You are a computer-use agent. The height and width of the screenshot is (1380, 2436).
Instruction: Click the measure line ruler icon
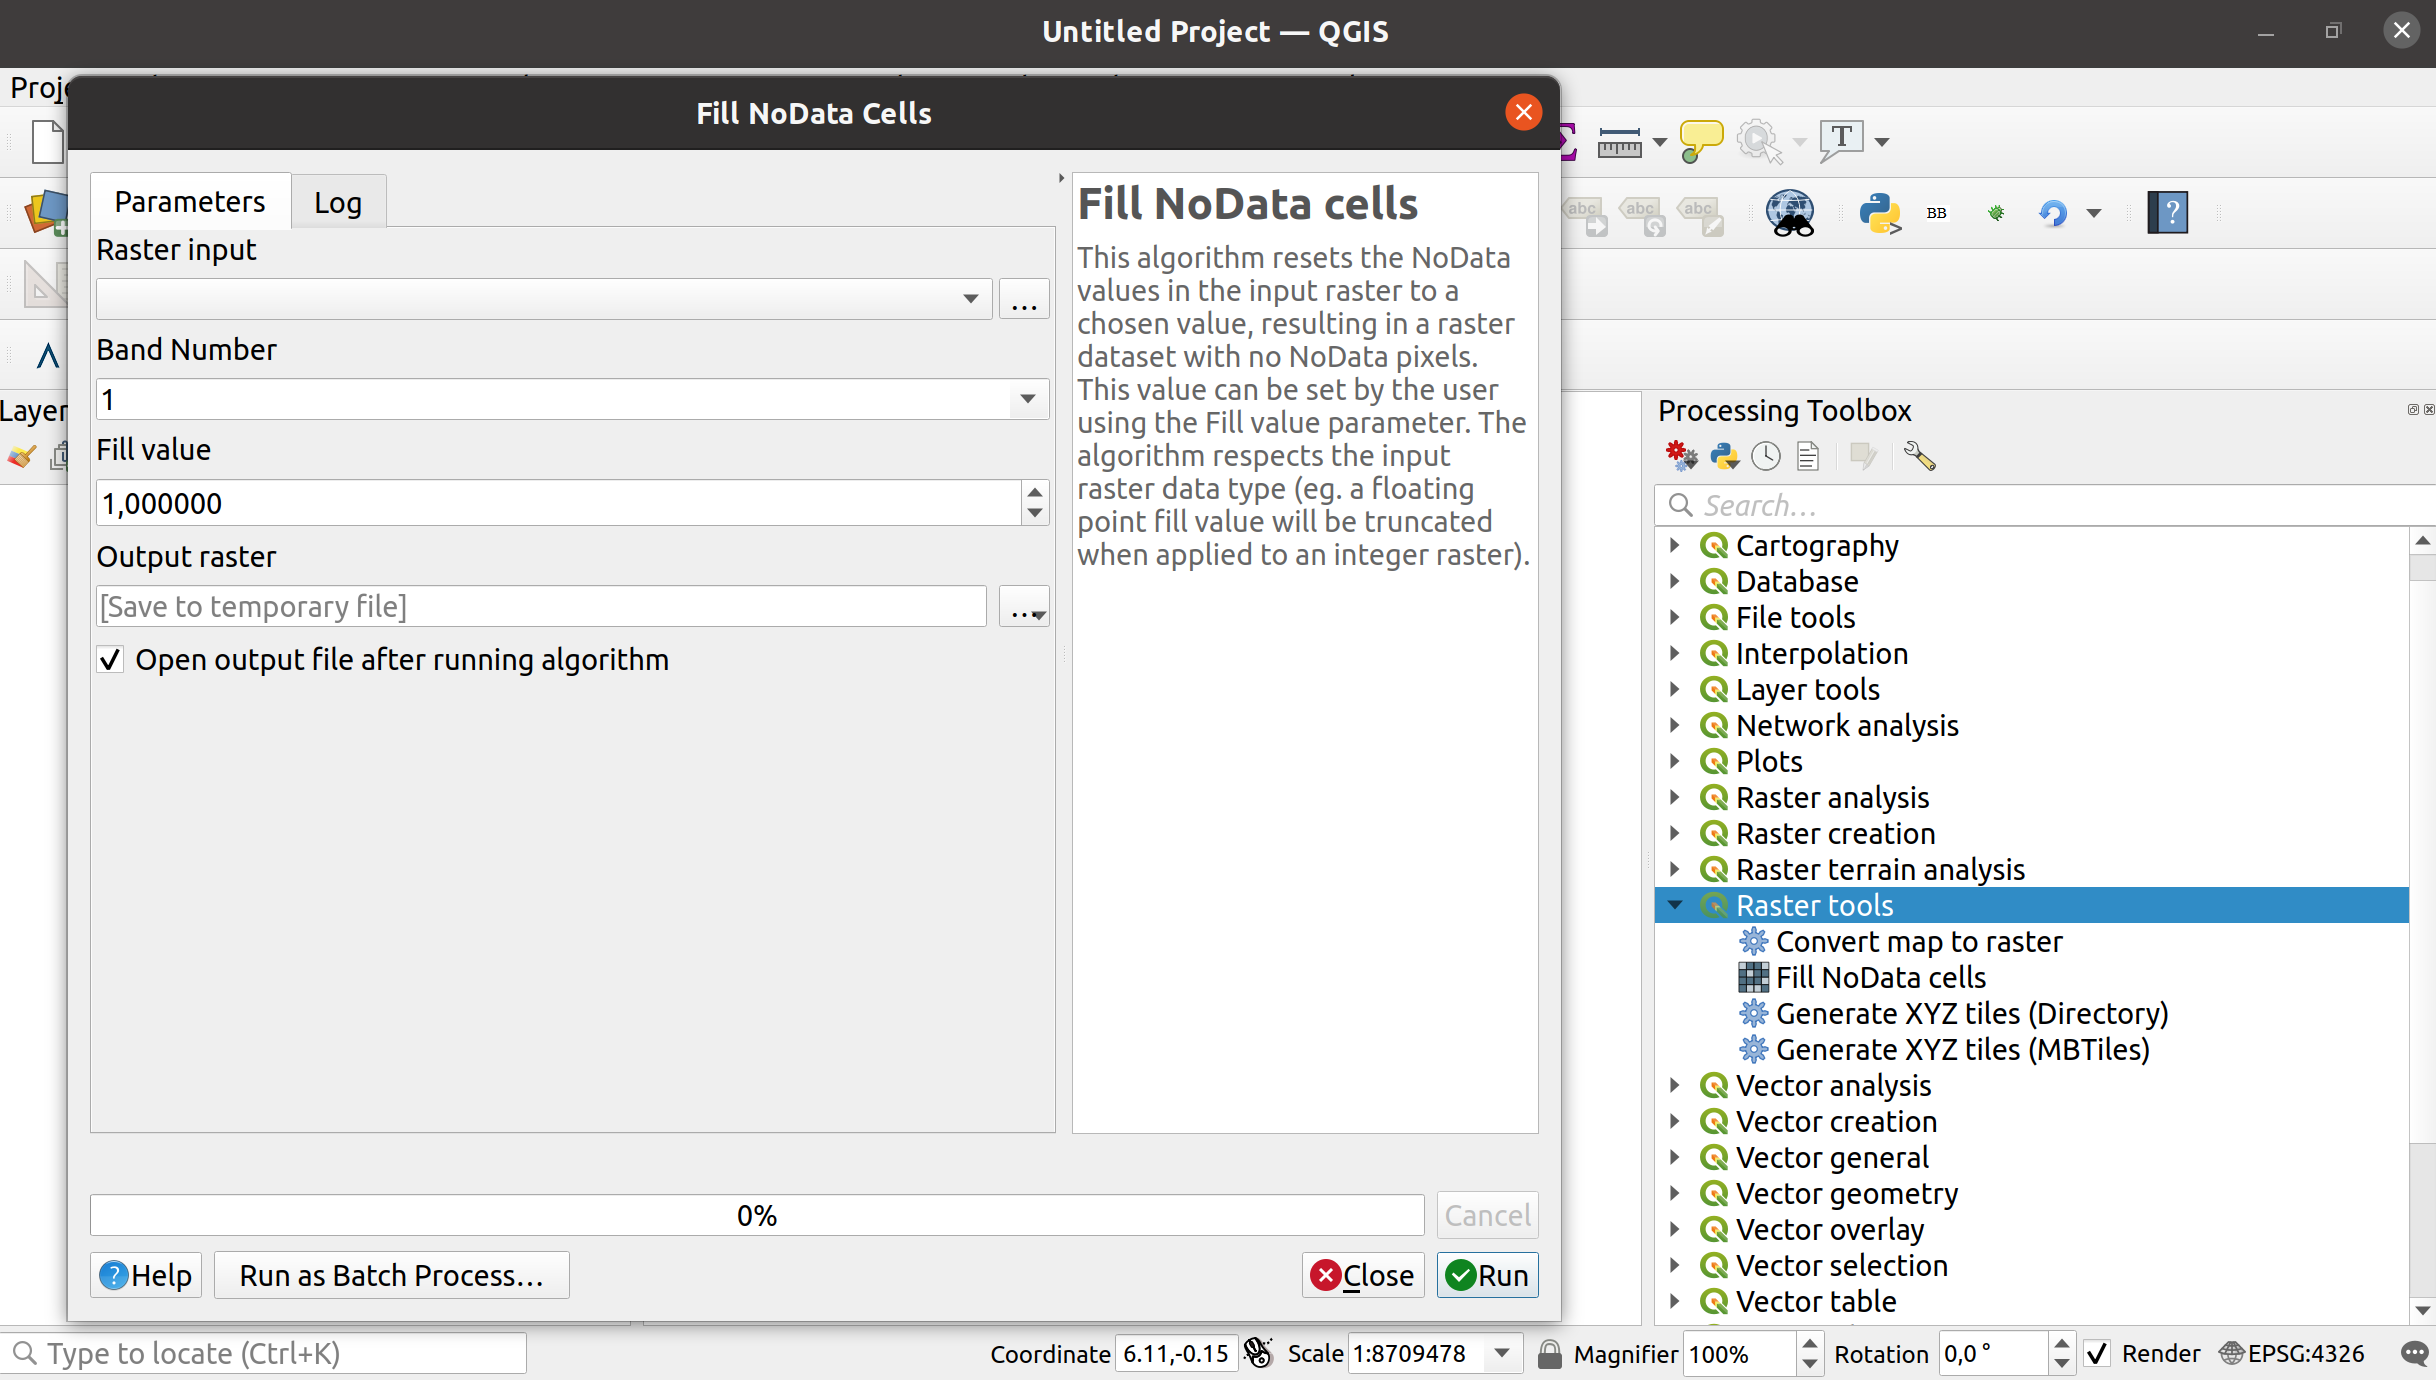pos(1619,142)
